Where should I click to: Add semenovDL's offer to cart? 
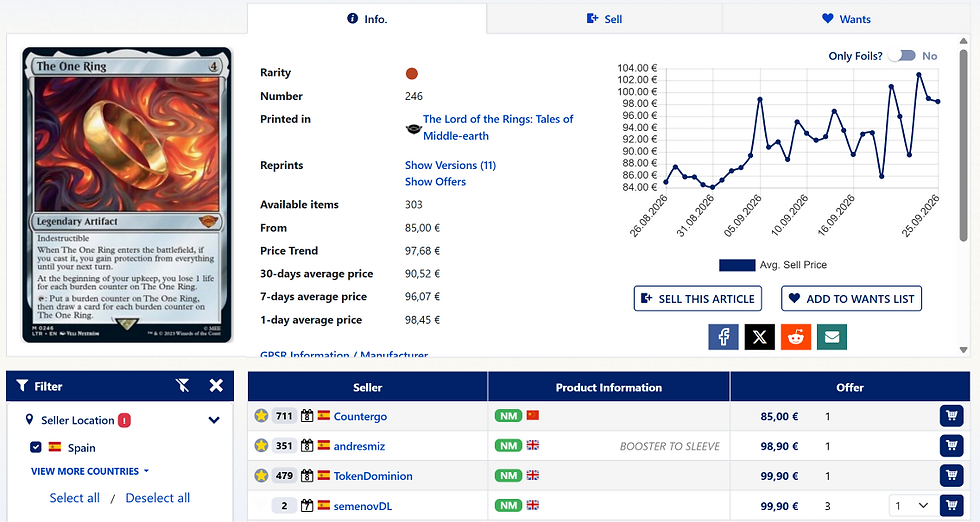click(951, 505)
